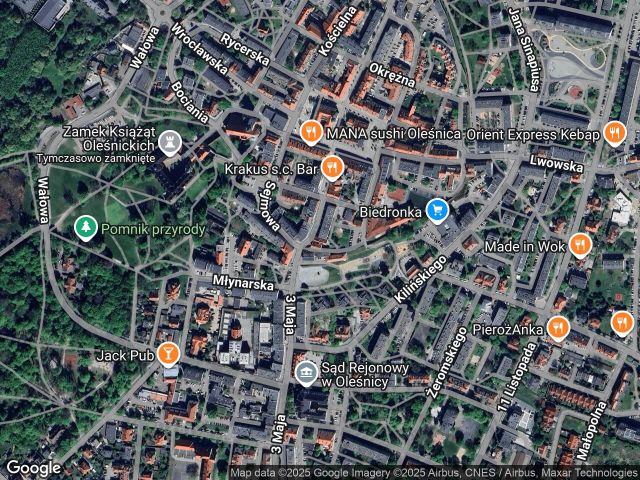
Task: Click the Zamek Książąt Oleśnickich label
Action: 109,138
